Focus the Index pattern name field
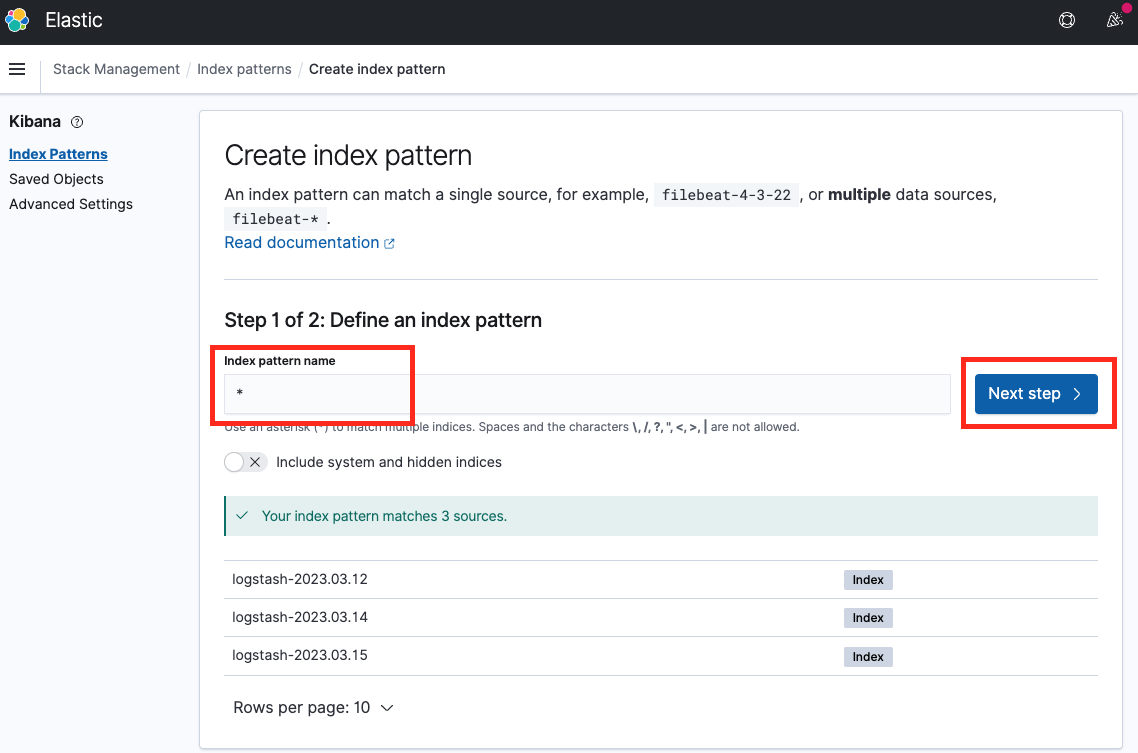This screenshot has height=753, width=1138. [587, 394]
